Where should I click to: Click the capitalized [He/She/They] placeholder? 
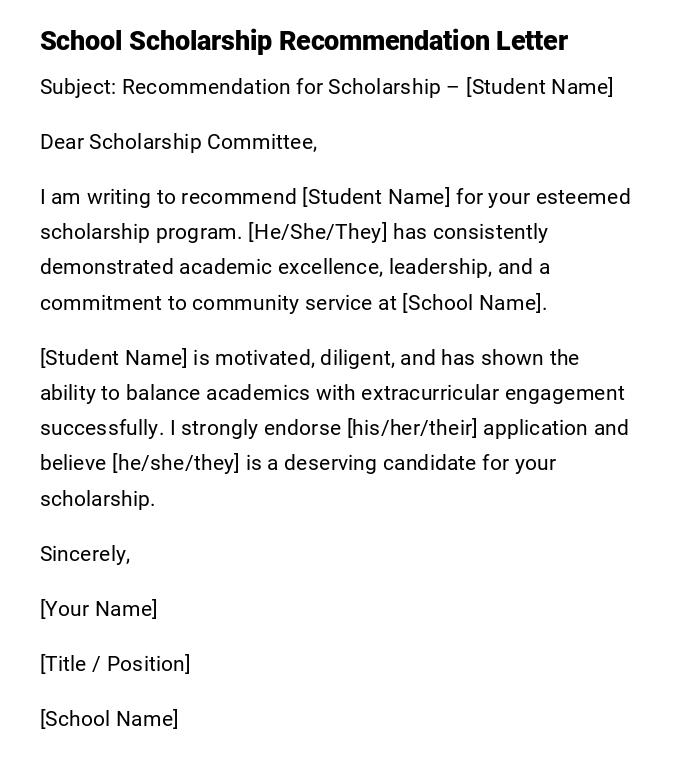click(x=318, y=232)
